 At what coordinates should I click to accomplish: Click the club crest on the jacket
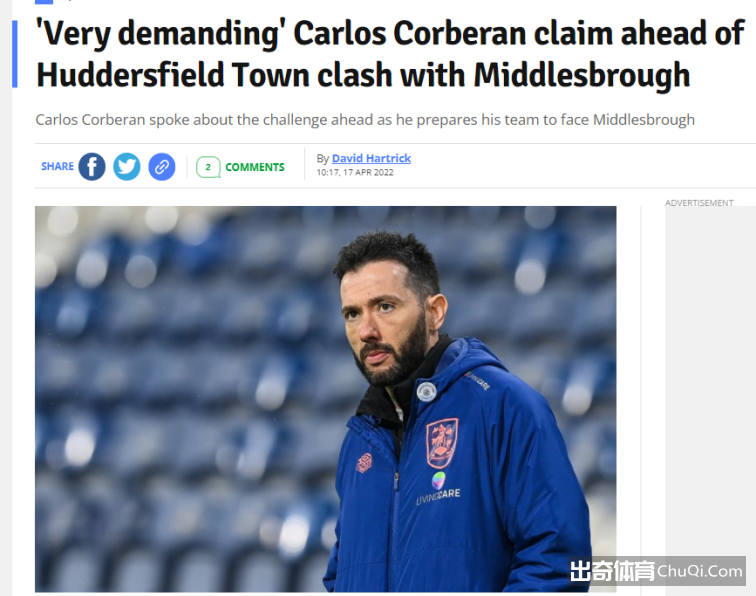442,443
